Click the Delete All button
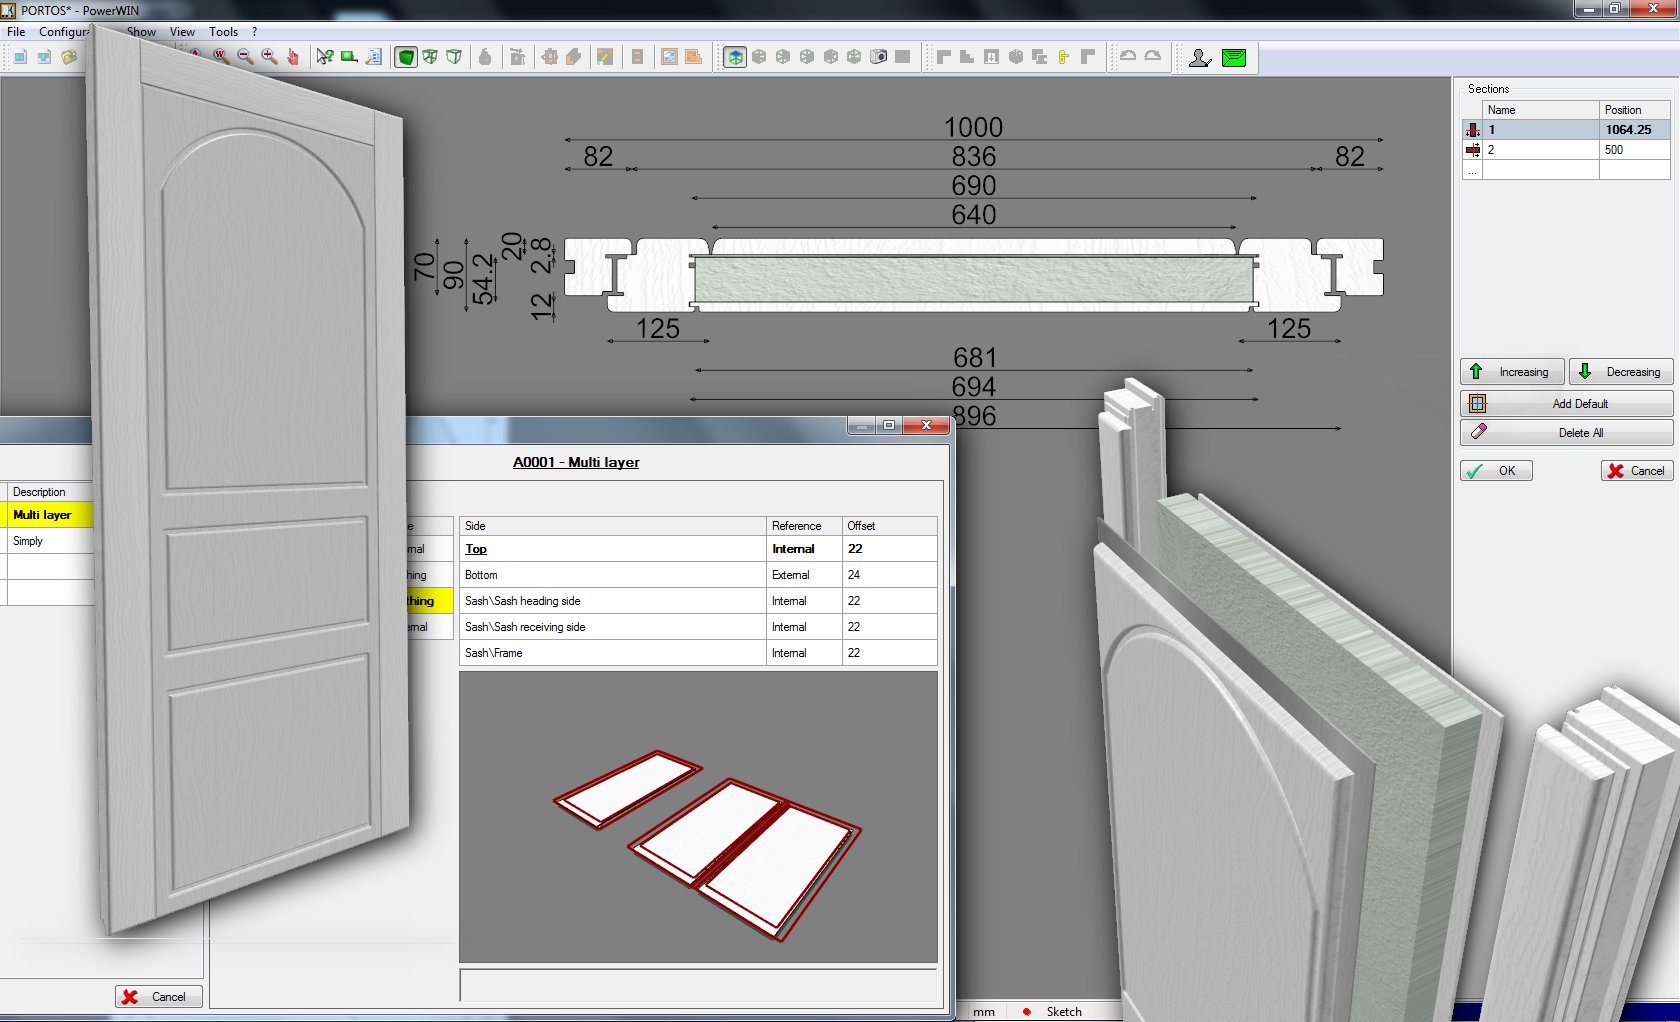The image size is (1680, 1022). (1566, 433)
